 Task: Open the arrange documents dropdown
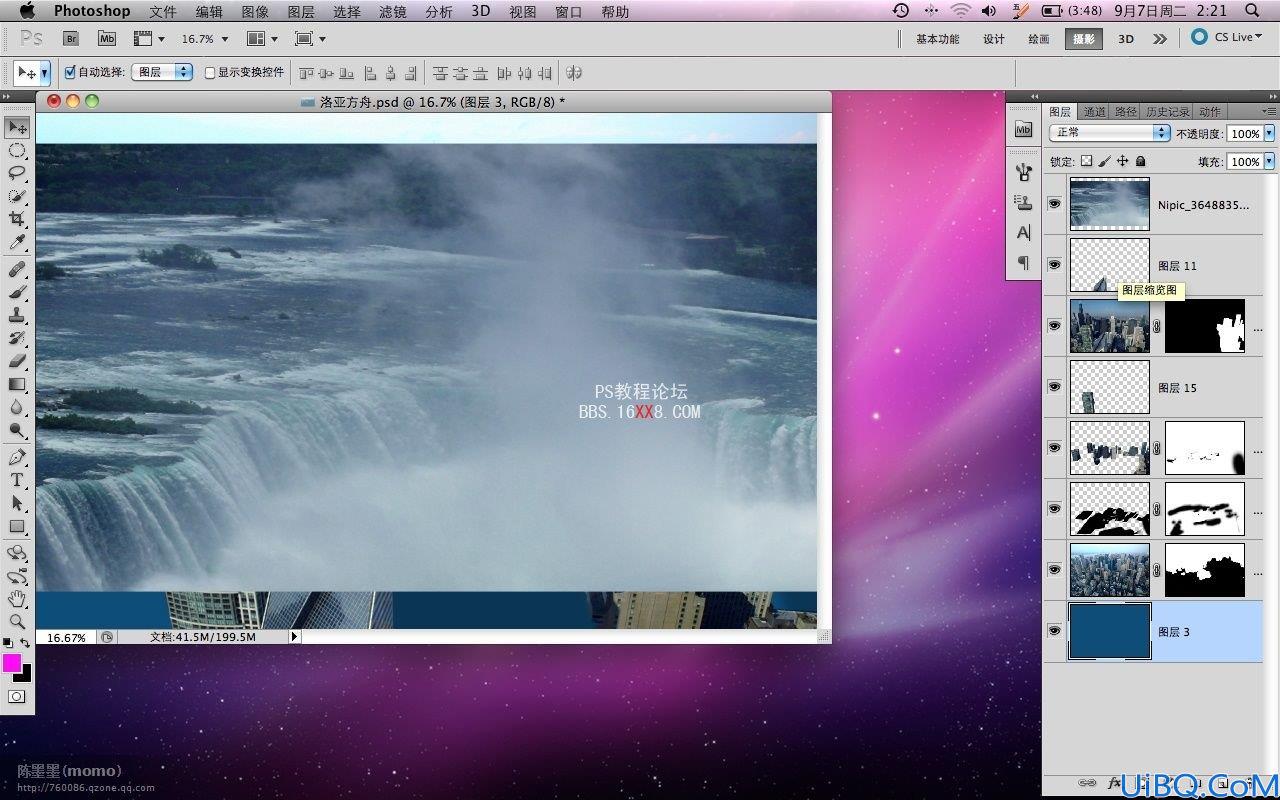pyautogui.click(x=262, y=38)
